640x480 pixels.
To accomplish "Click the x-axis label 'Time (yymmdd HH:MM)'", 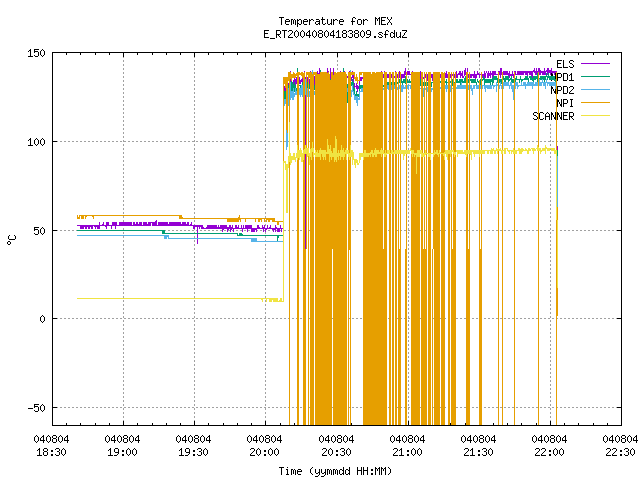I will [x=335, y=471].
